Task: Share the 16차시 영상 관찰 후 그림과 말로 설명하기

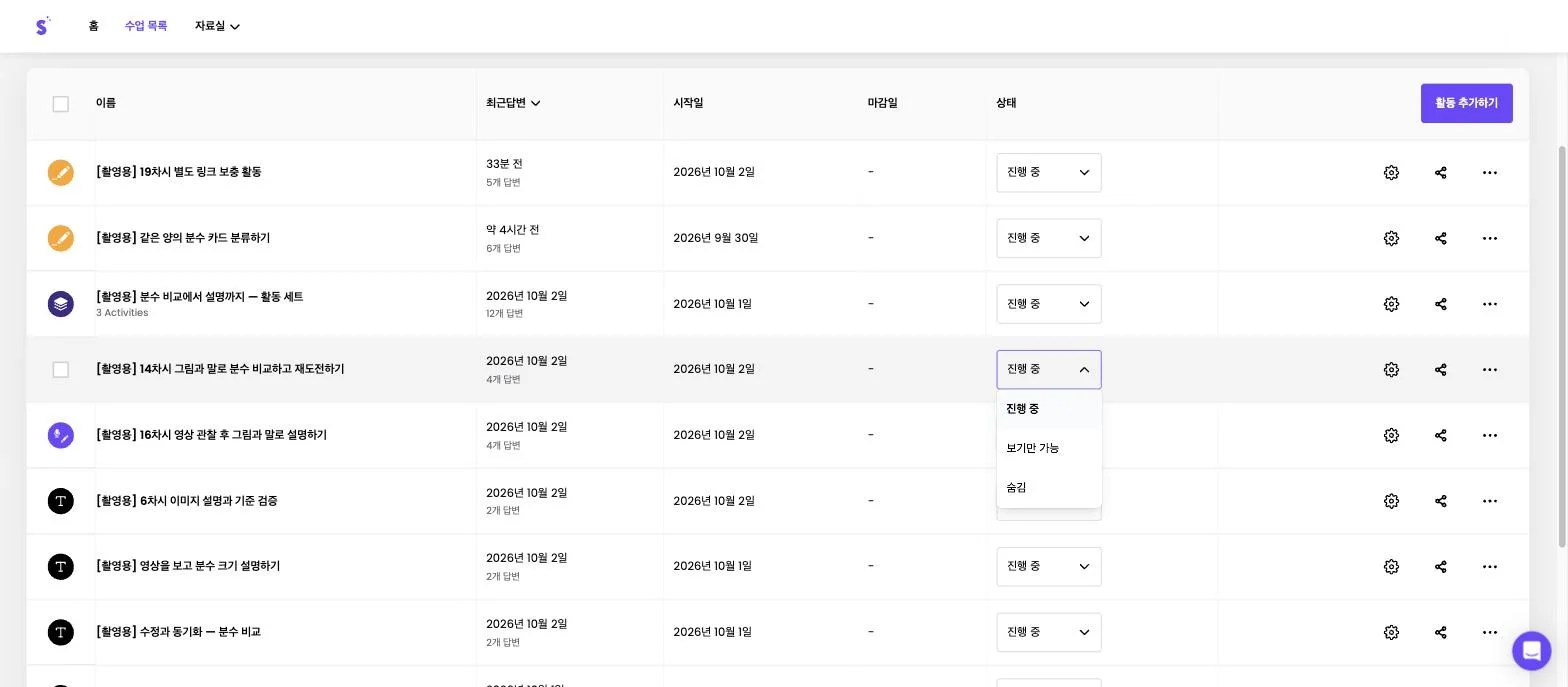Action: pos(1441,435)
